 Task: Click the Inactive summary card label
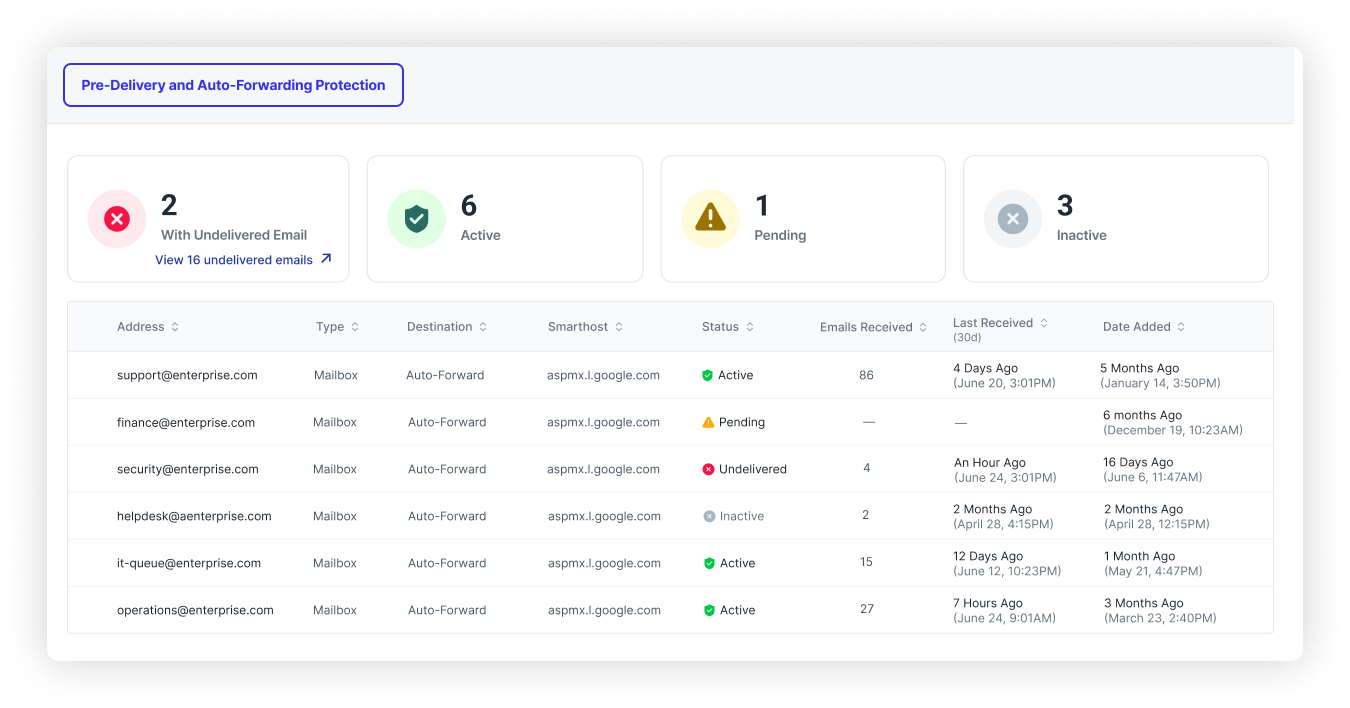[x=1082, y=235]
